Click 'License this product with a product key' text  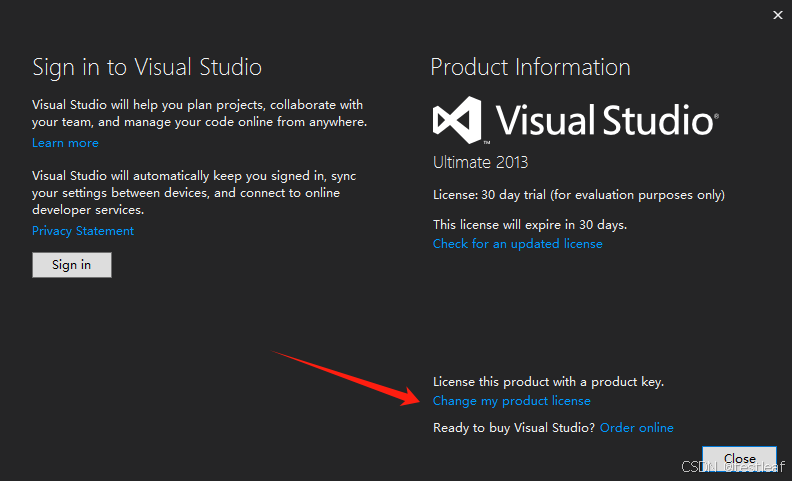548,381
